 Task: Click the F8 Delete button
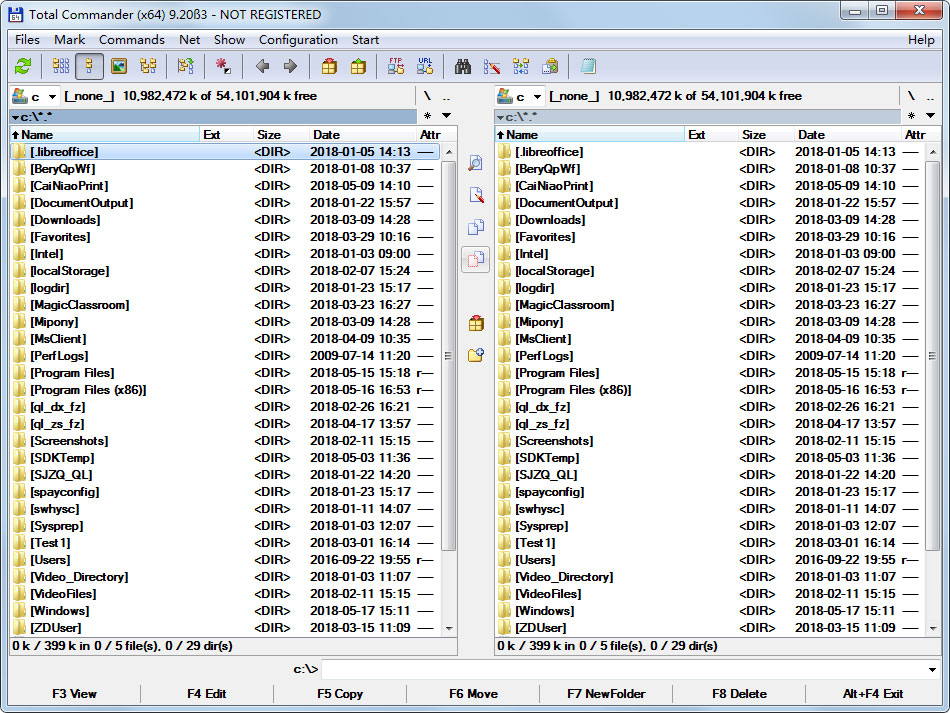pos(739,694)
